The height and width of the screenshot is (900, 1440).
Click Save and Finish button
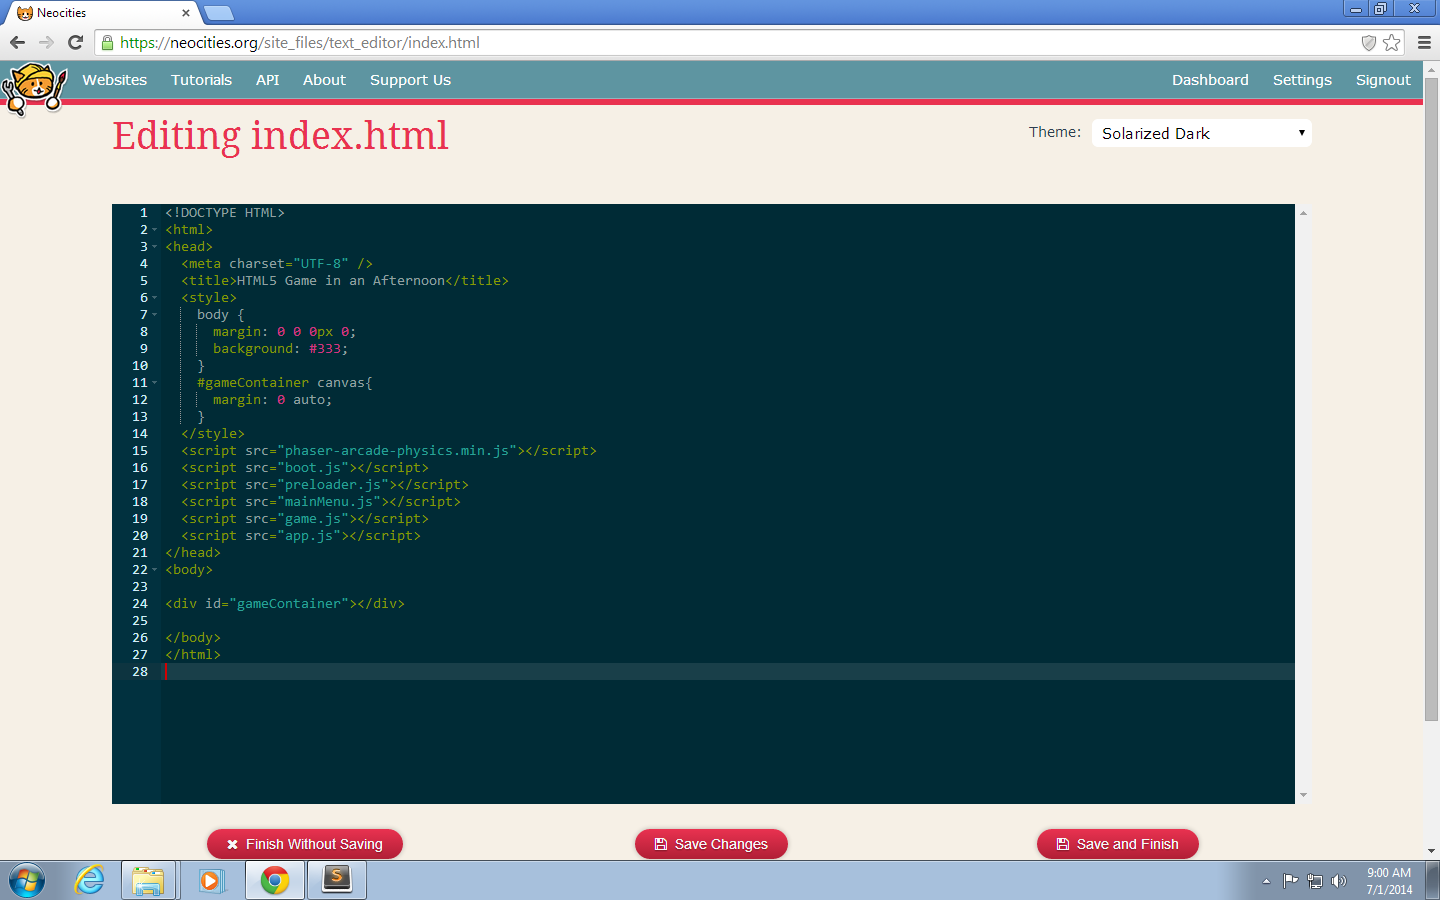pyautogui.click(x=1117, y=844)
